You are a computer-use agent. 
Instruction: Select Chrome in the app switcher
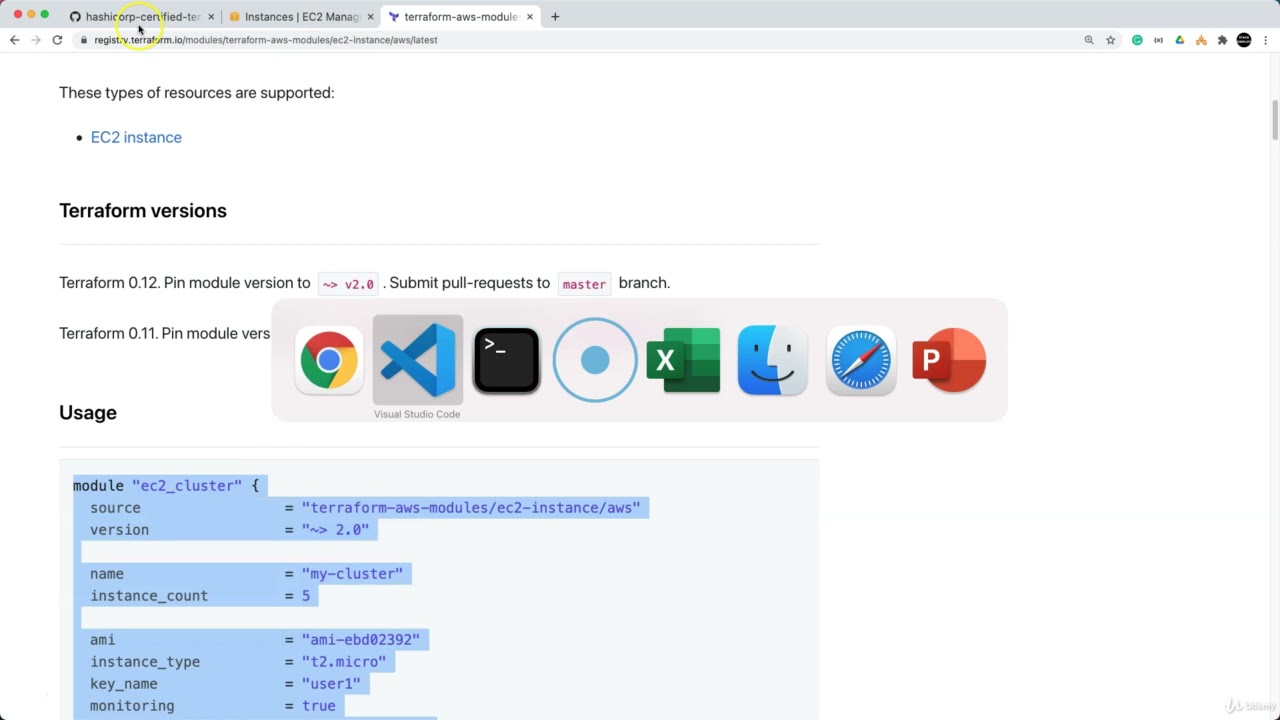click(329, 360)
